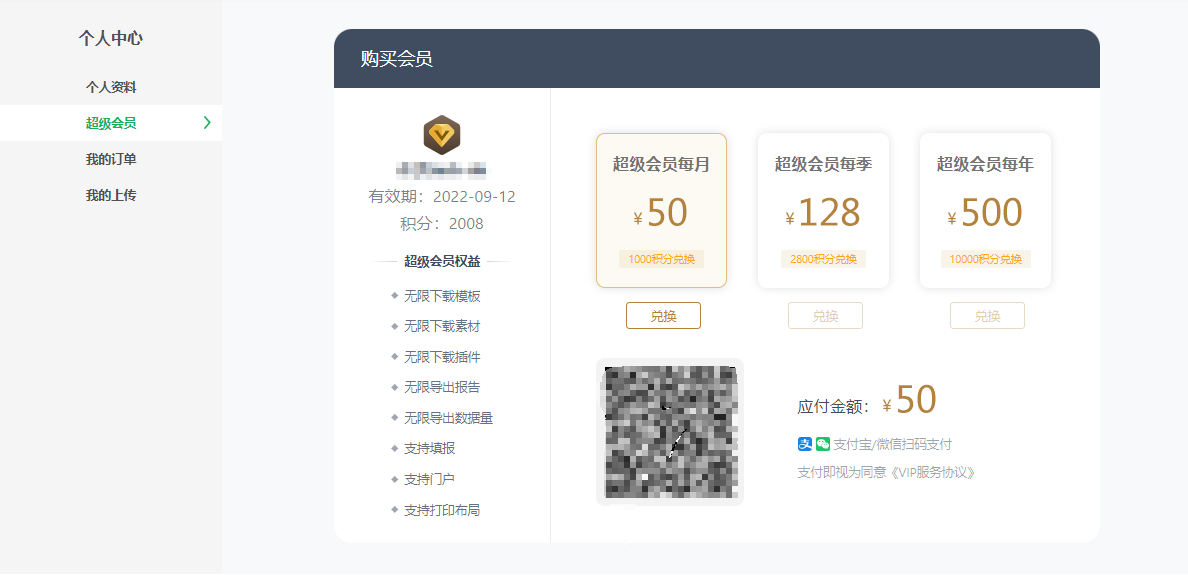The width and height of the screenshot is (1188, 575).
Task: Click the 2800积分兑换 tag
Action: coord(824,259)
